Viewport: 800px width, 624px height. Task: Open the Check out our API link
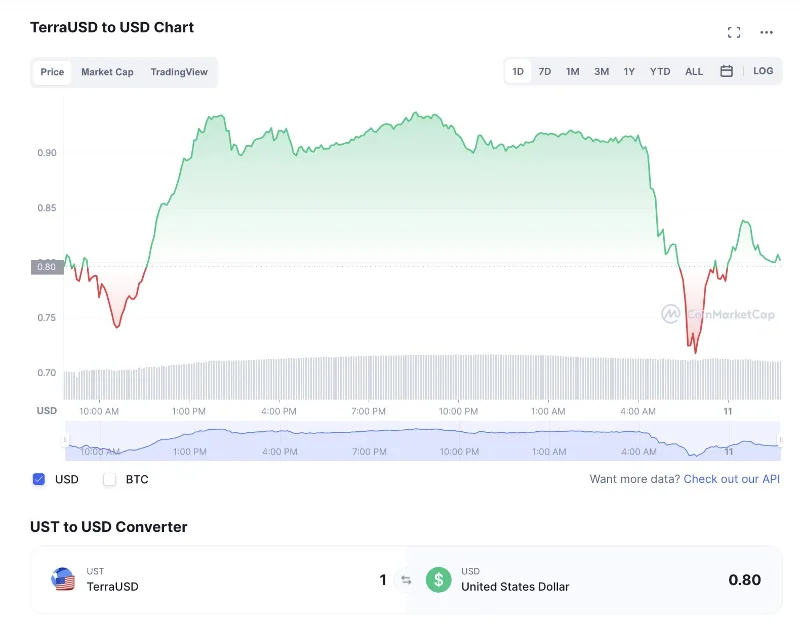click(x=732, y=479)
